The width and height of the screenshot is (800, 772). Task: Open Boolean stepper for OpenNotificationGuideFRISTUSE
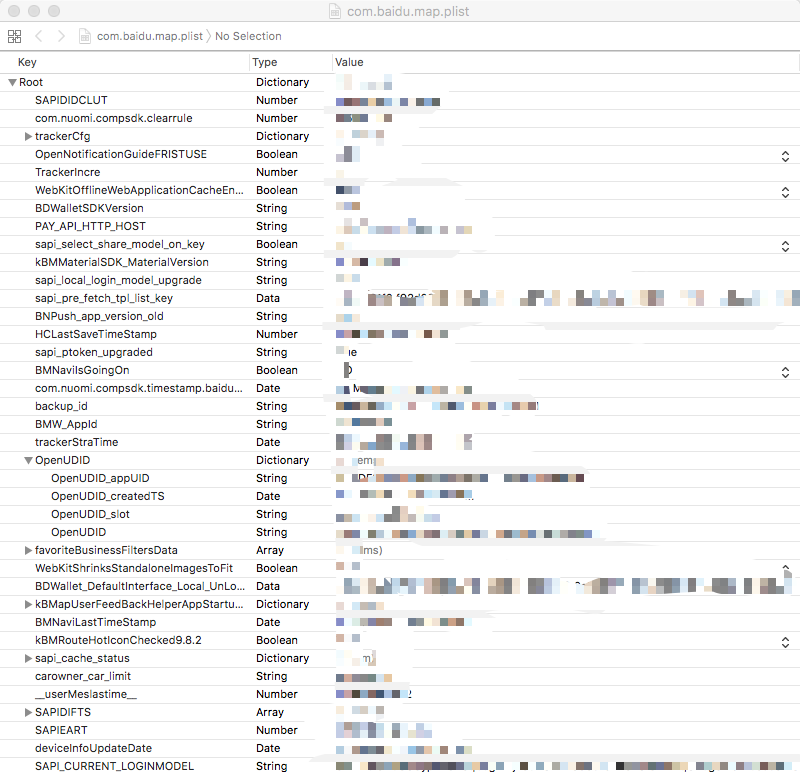pyautogui.click(x=785, y=155)
